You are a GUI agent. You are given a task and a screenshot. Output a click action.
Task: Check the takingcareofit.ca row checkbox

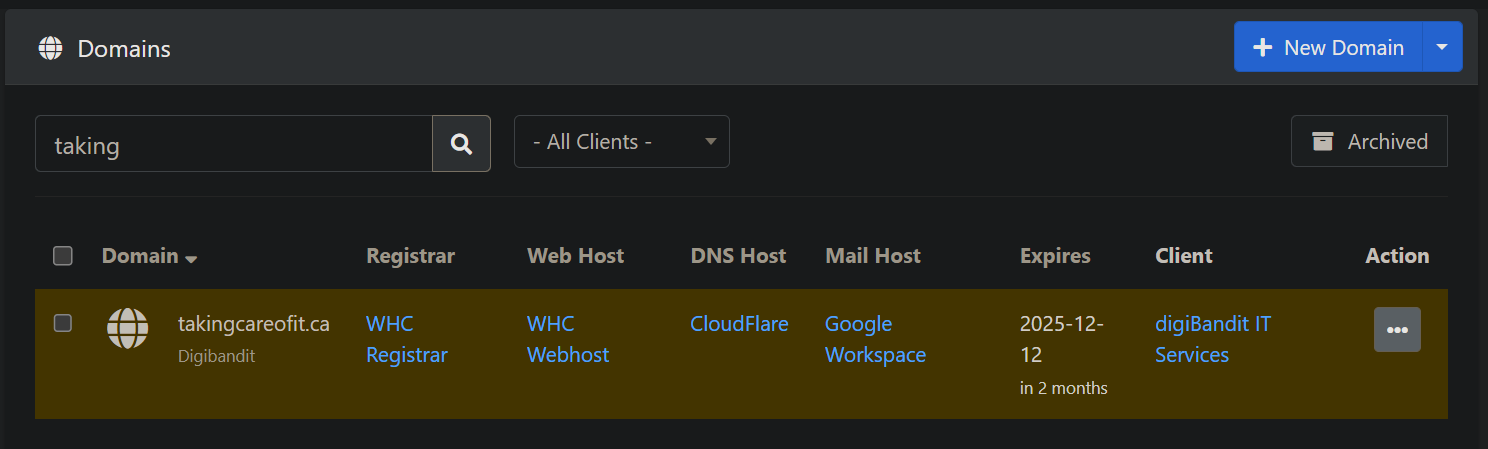pos(63,323)
